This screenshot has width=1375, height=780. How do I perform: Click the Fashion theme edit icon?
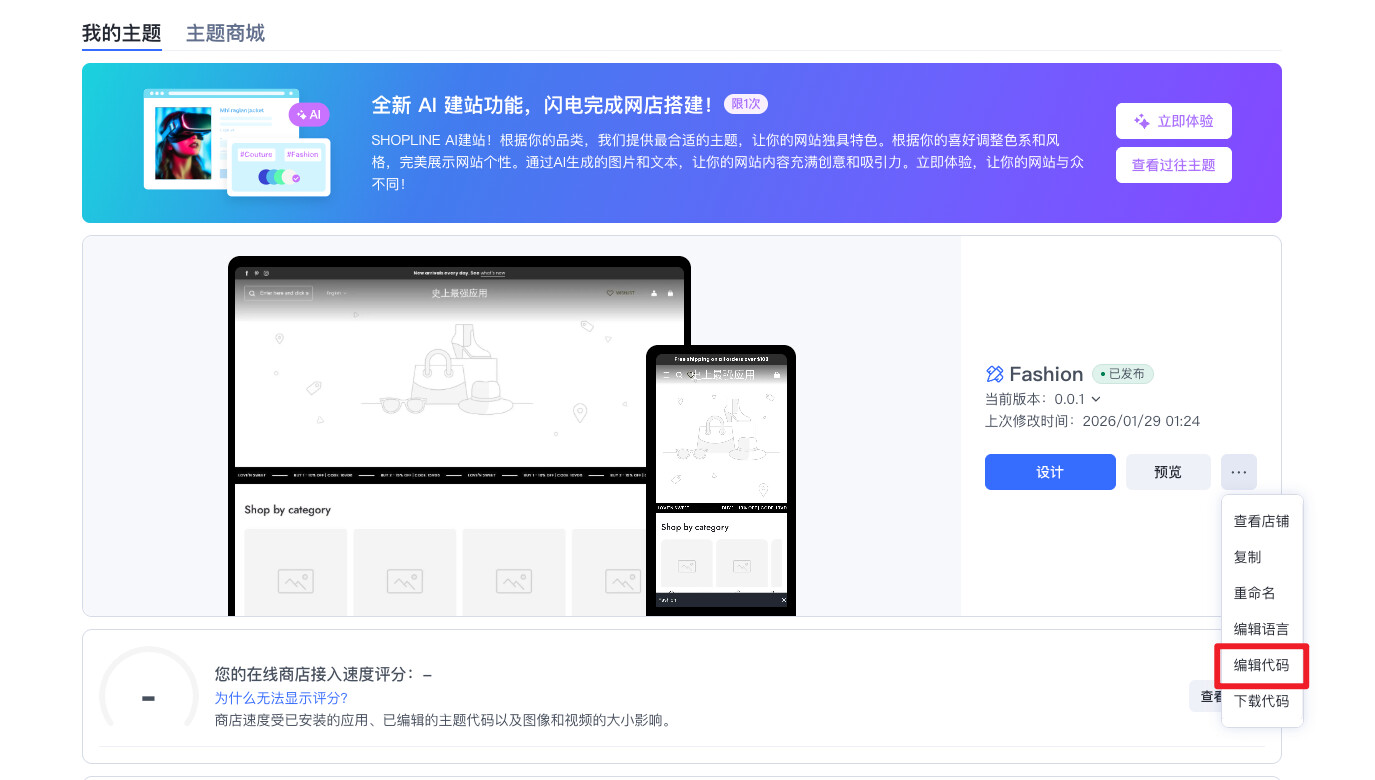[994, 374]
